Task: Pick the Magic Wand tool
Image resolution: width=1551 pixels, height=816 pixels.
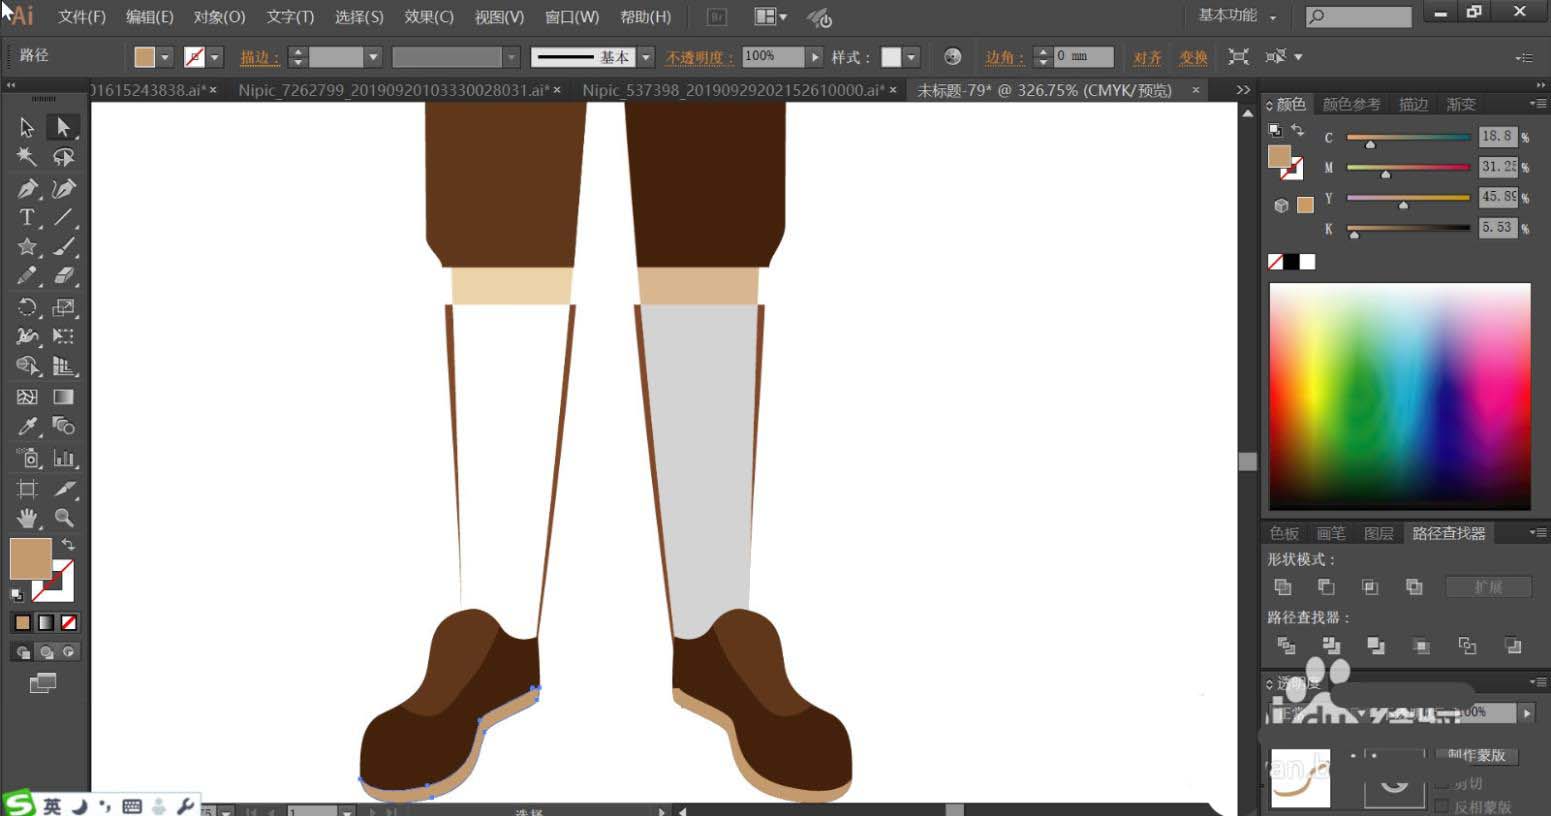Action: tap(27, 157)
